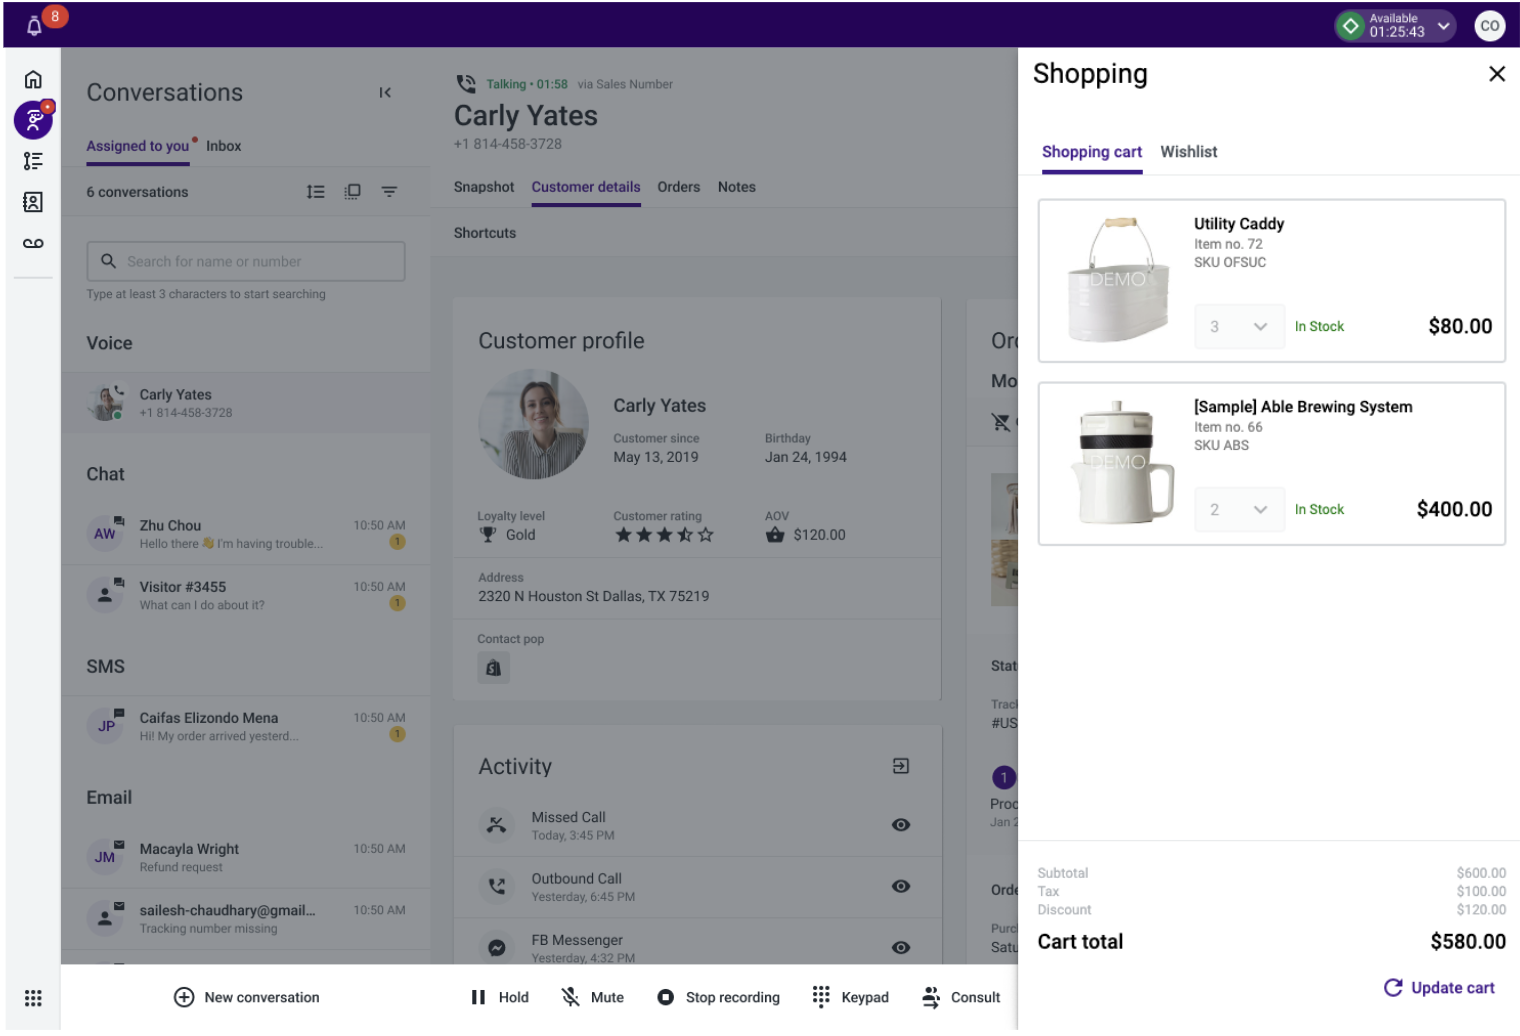Click the Outbound Call activity icon
Image resolution: width=1520 pixels, height=1036 pixels.
tap(496, 886)
